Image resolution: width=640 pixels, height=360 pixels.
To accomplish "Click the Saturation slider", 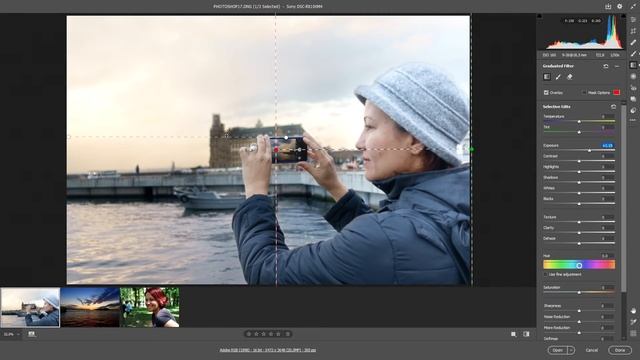I will (x=579, y=292).
